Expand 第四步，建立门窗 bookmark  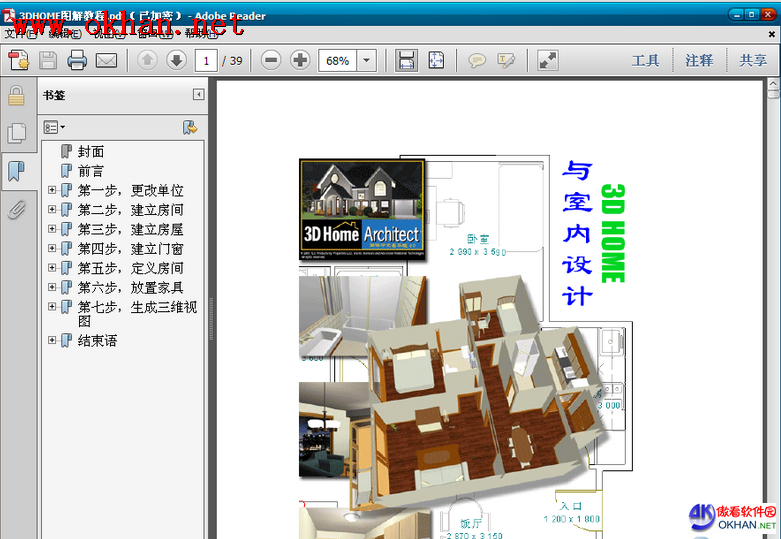(52, 248)
